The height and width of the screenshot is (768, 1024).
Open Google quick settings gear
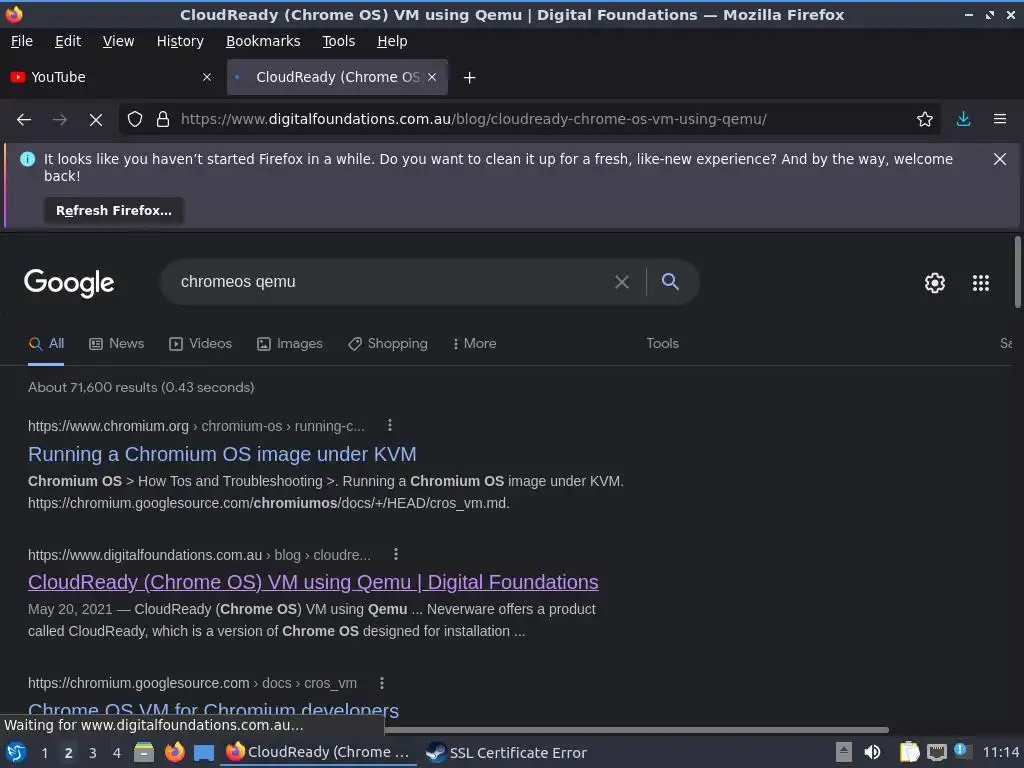click(x=935, y=283)
